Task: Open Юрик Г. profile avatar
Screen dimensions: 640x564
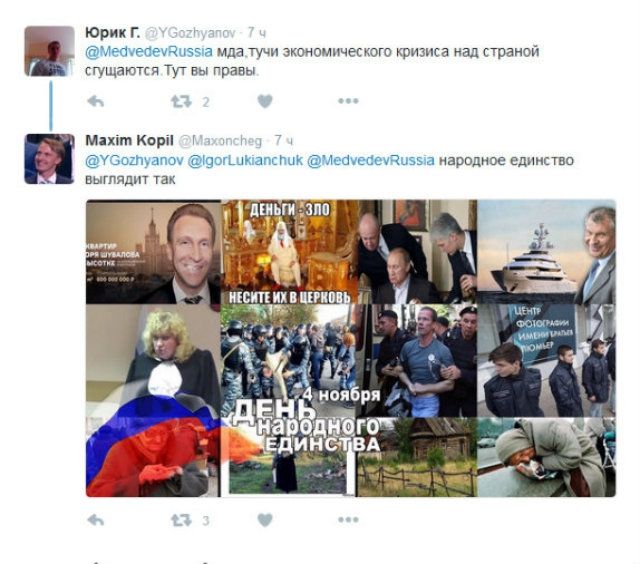Action: pos(49,51)
